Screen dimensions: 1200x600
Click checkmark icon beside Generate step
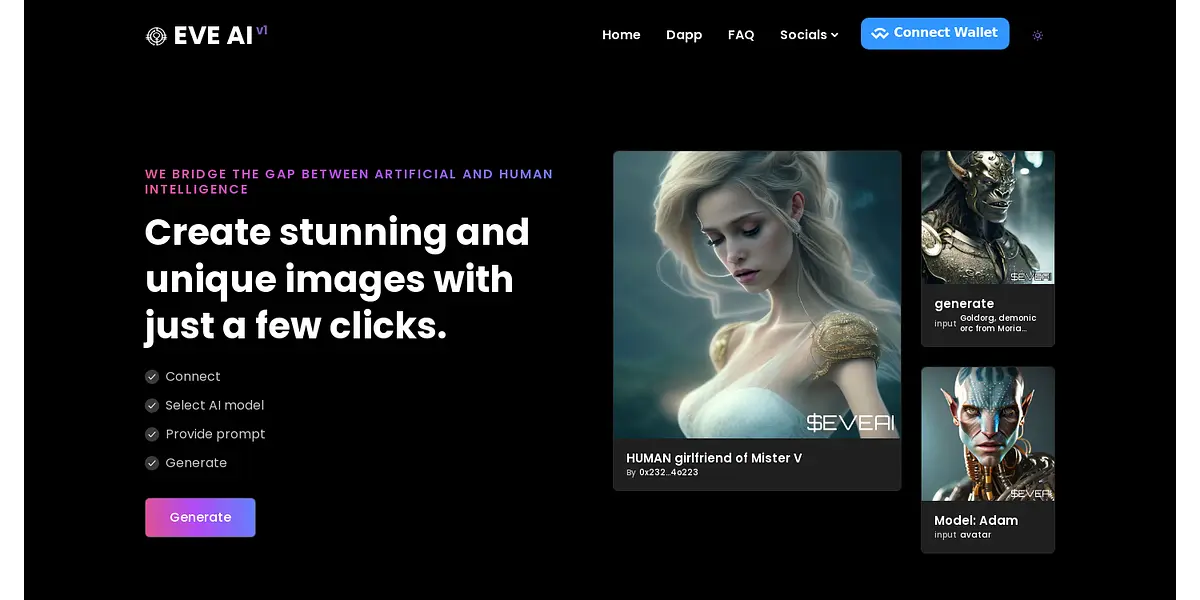pyautogui.click(x=152, y=463)
